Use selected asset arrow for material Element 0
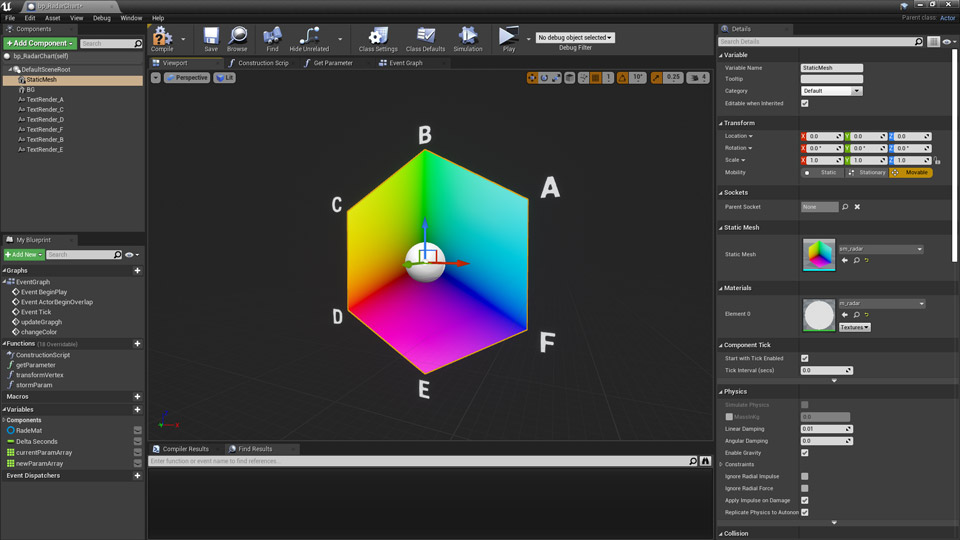 [x=845, y=315]
